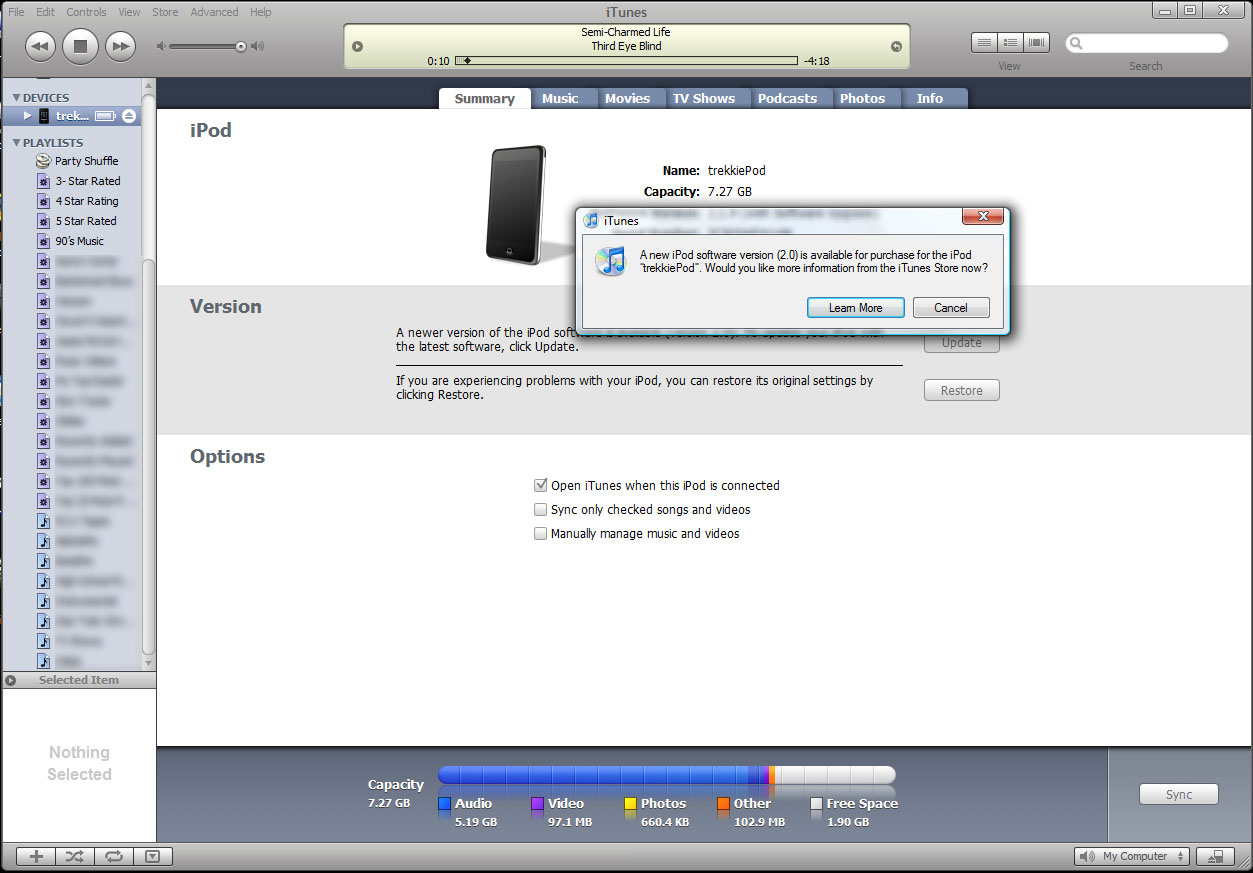
Task: Cancel the iTunes update dialog
Action: pos(951,308)
